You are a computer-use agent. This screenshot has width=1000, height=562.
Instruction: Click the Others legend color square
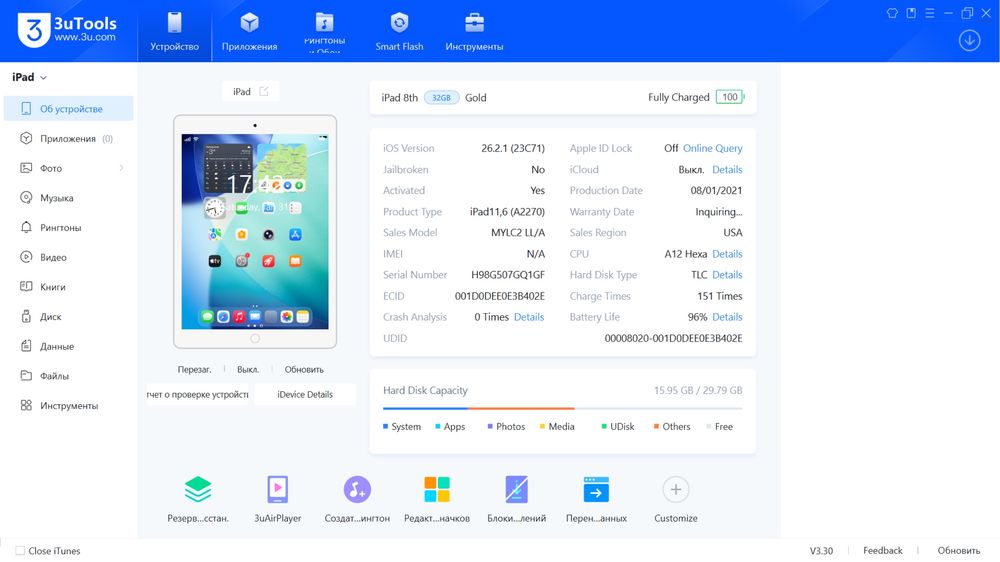pyautogui.click(x=656, y=426)
